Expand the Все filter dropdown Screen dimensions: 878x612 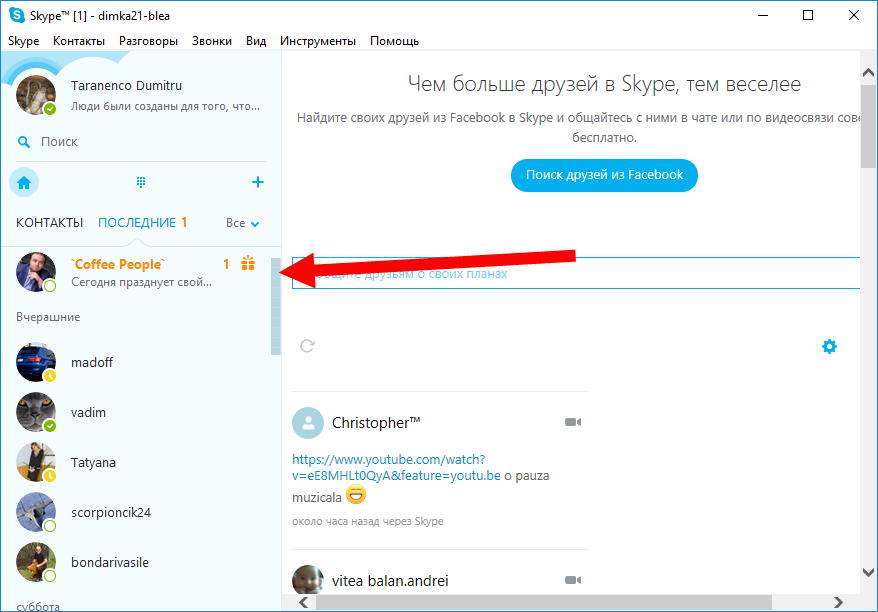(242, 223)
